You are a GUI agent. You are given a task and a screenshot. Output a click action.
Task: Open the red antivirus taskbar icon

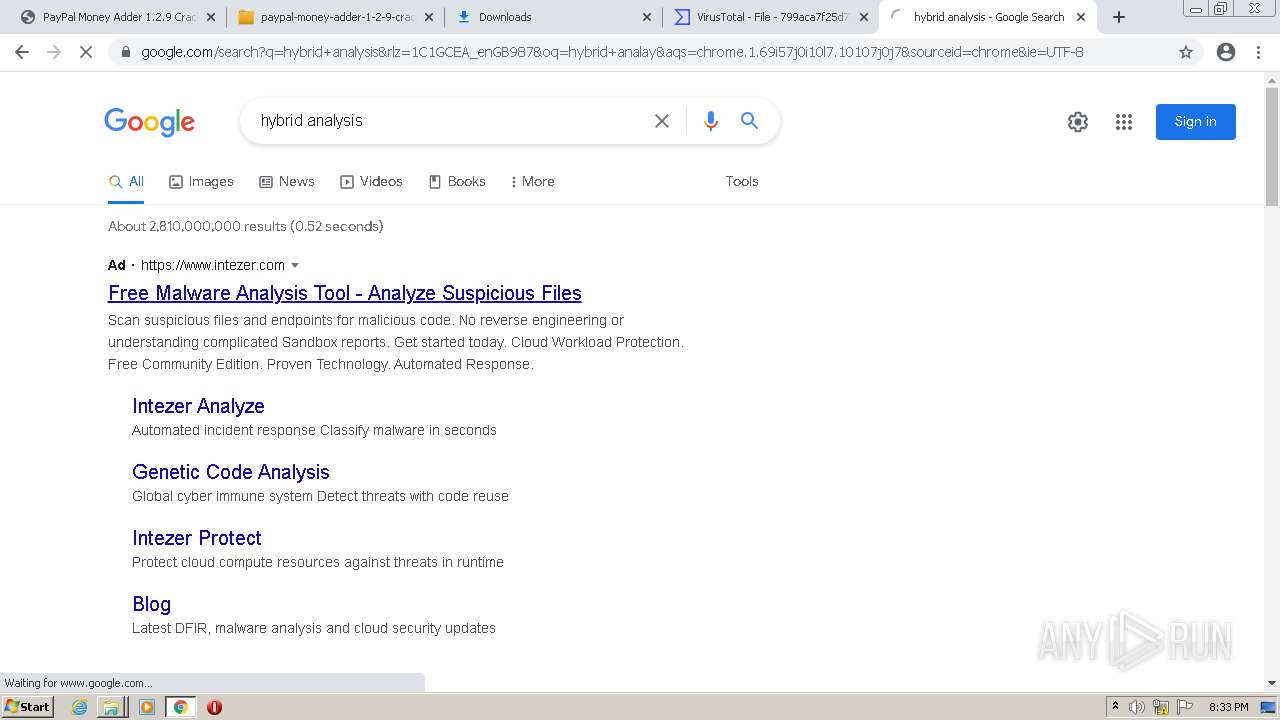tap(214, 707)
